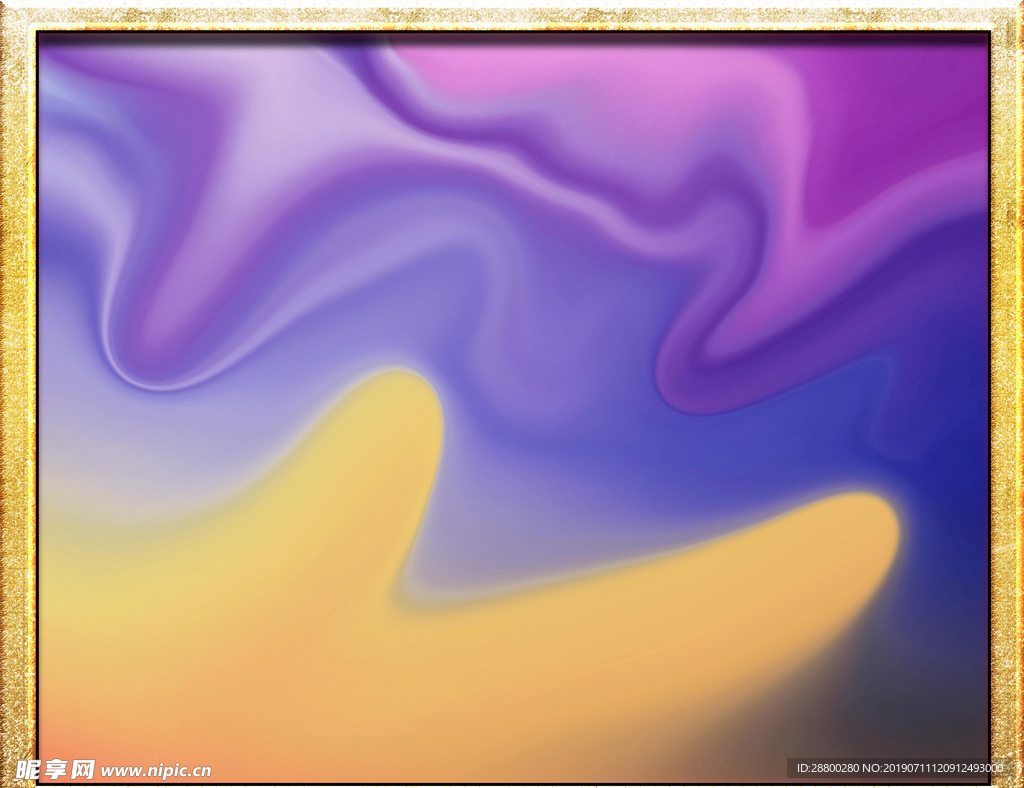Pick the peach-orange bottom-left area of painting

[x=90, y=730]
